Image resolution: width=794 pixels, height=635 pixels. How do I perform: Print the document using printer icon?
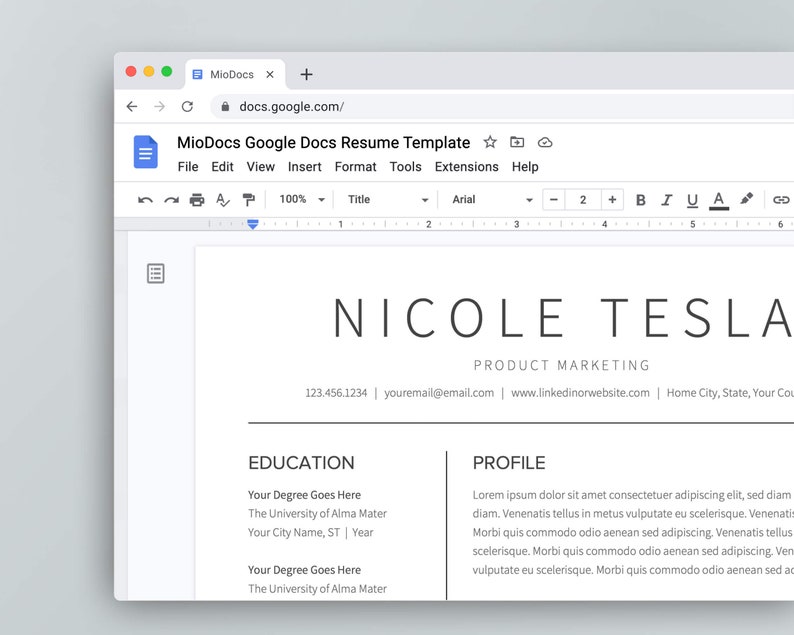197,200
